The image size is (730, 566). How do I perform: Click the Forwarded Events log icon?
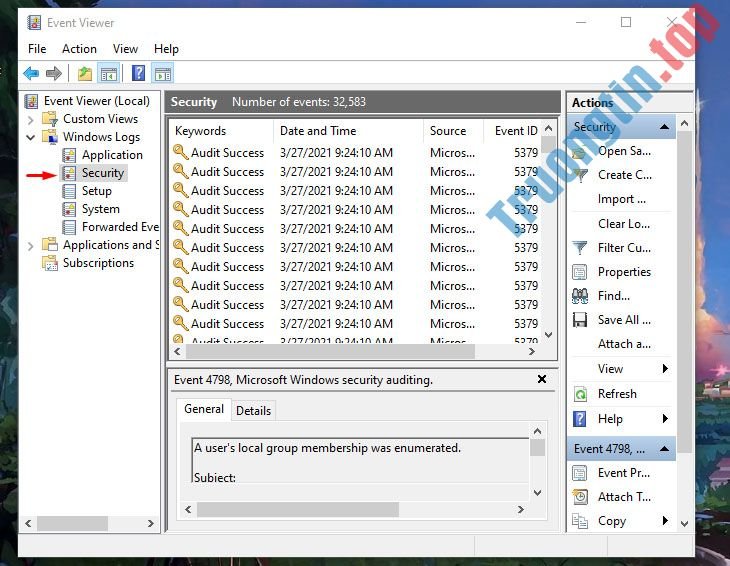pyautogui.click(x=69, y=227)
